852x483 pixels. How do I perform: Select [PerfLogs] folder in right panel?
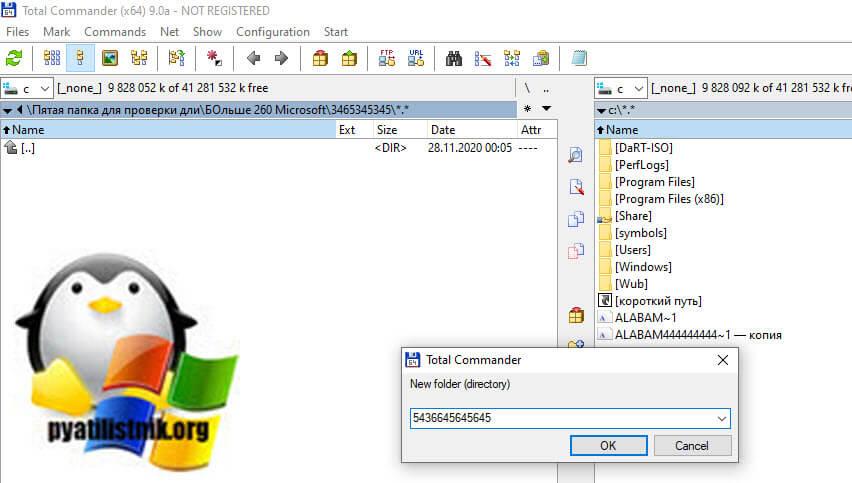click(x=642, y=165)
